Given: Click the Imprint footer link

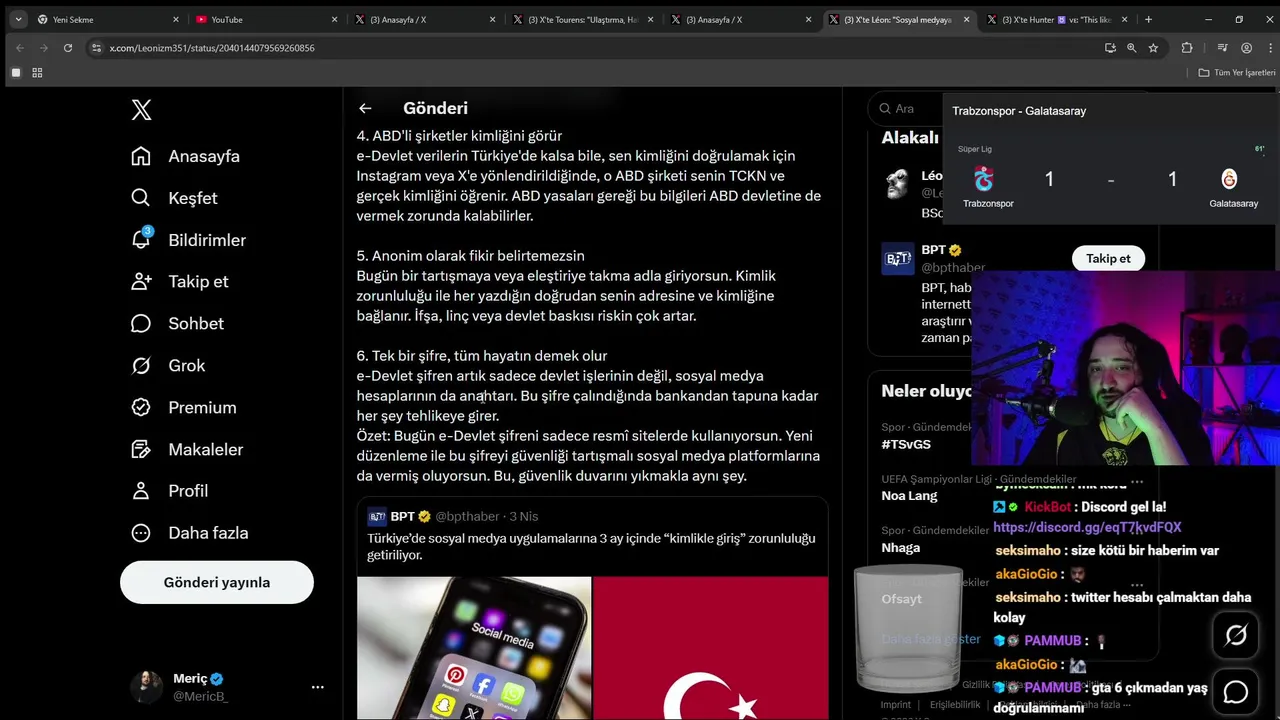Looking at the screenshot, I should pos(896,704).
